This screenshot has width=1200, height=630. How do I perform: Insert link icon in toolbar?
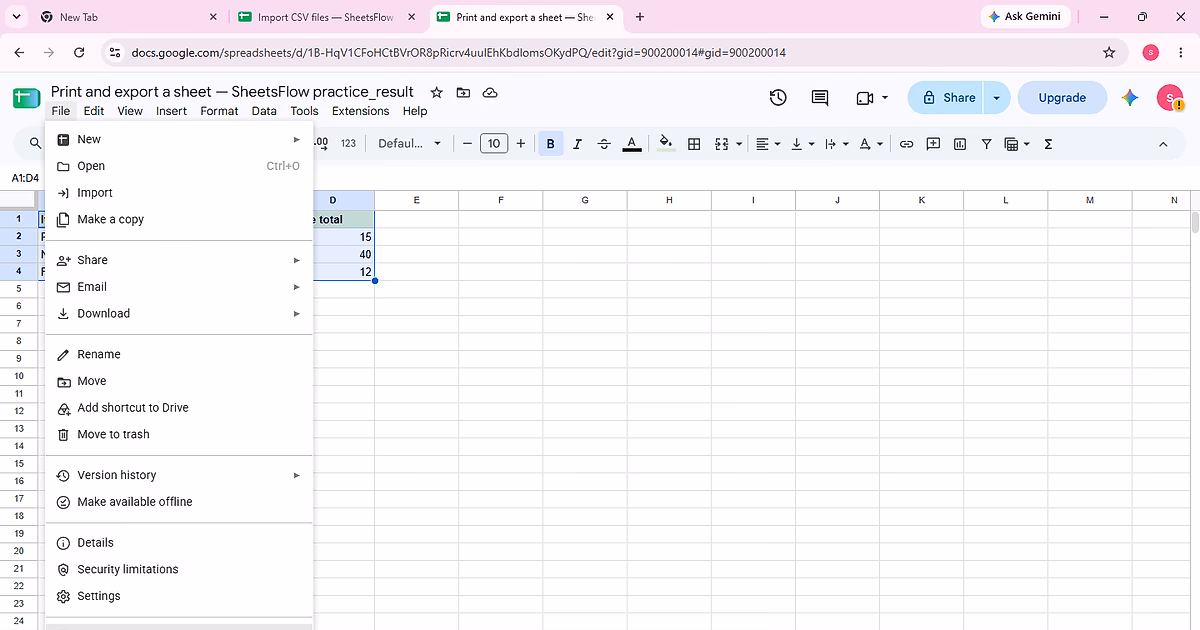pyautogui.click(x=906, y=144)
